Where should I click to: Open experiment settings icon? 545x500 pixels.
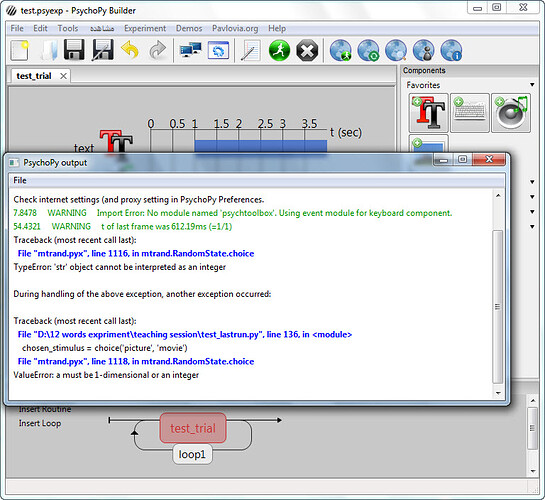pyautogui.click(x=218, y=50)
